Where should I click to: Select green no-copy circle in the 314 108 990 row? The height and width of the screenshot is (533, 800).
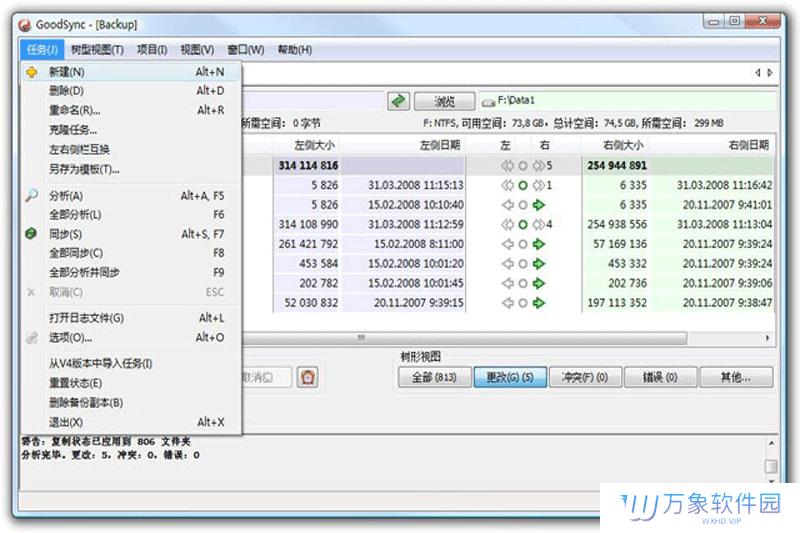(523, 224)
